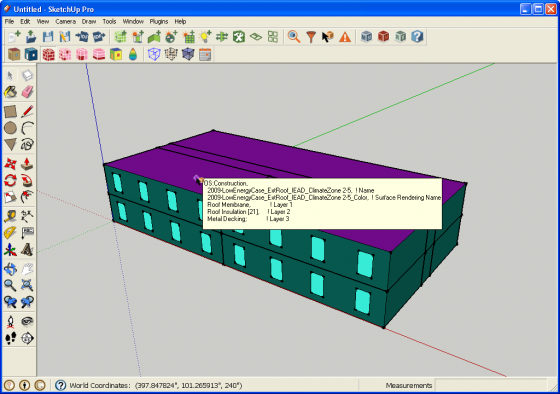Viewport: 560px width, 394px height.
Task: Click the Inspector magnifier icon
Action: coord(294,37)
